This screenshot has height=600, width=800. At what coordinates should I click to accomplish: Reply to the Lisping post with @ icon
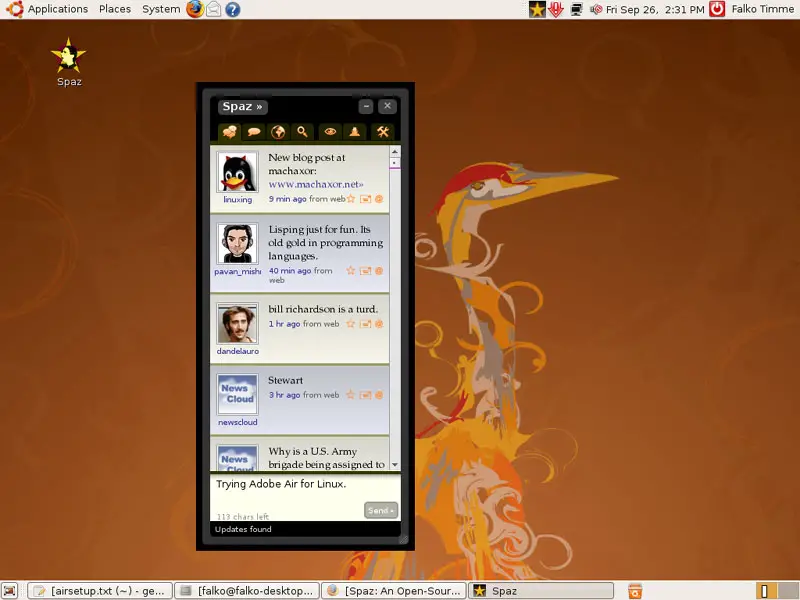[x=379, y=271]
